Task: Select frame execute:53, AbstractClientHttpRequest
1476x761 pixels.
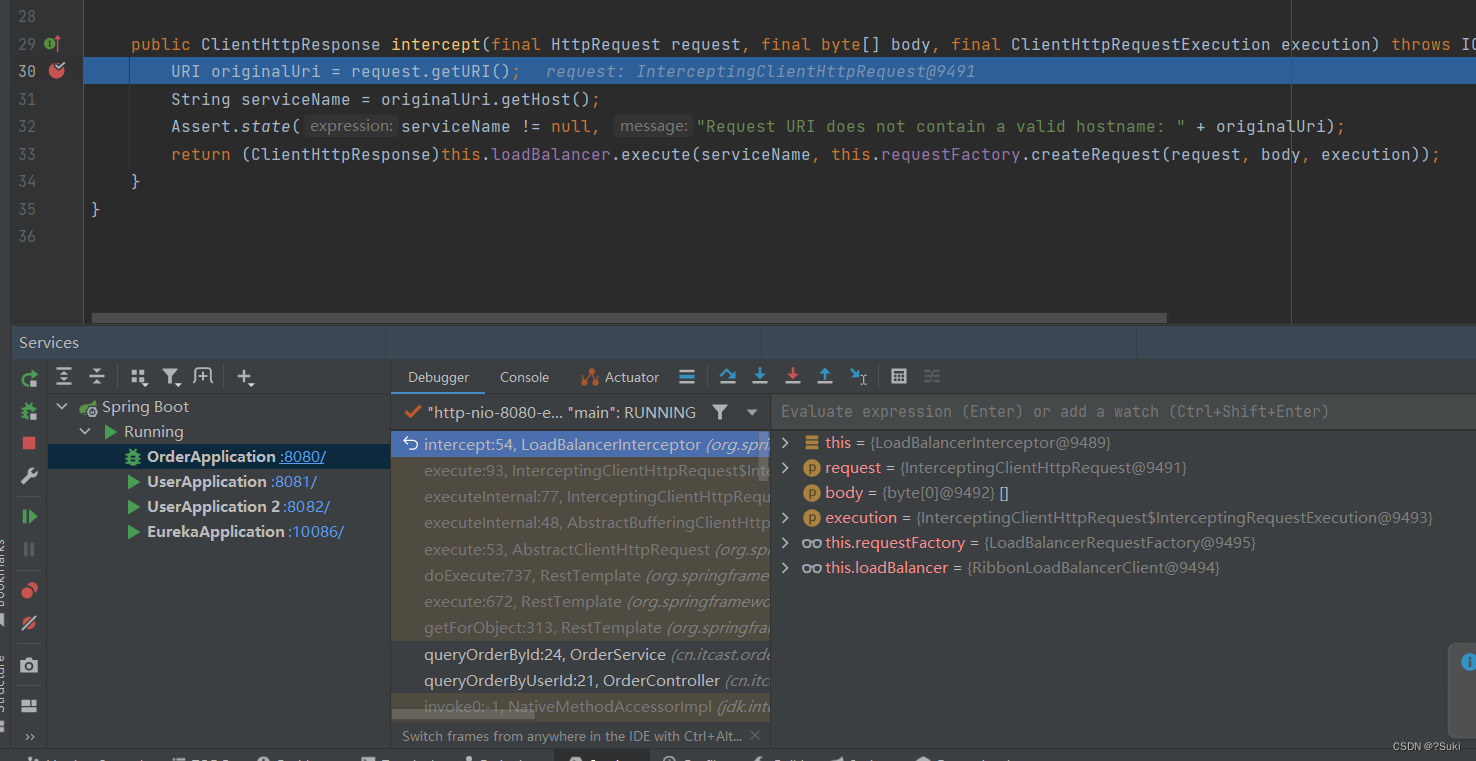Action: point(581,549)
